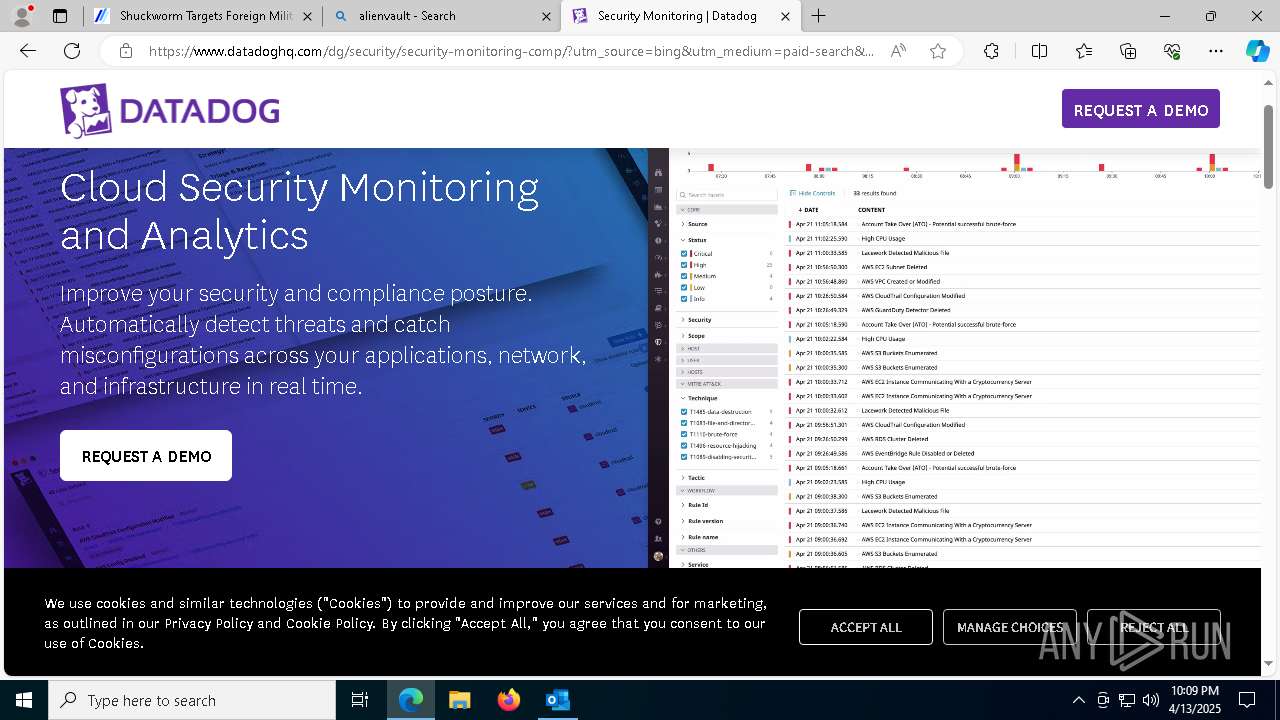Uncheck the Low status checkbox in dashboard

(684, 288)
